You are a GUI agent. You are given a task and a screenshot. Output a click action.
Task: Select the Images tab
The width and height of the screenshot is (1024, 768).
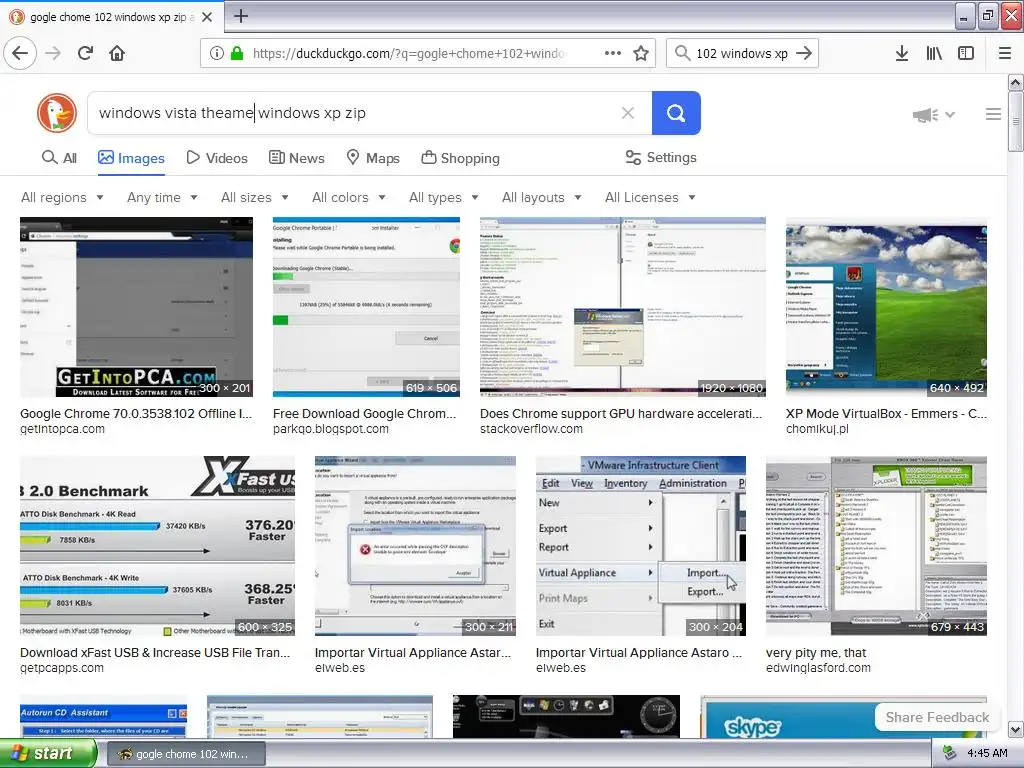point(131,158)
